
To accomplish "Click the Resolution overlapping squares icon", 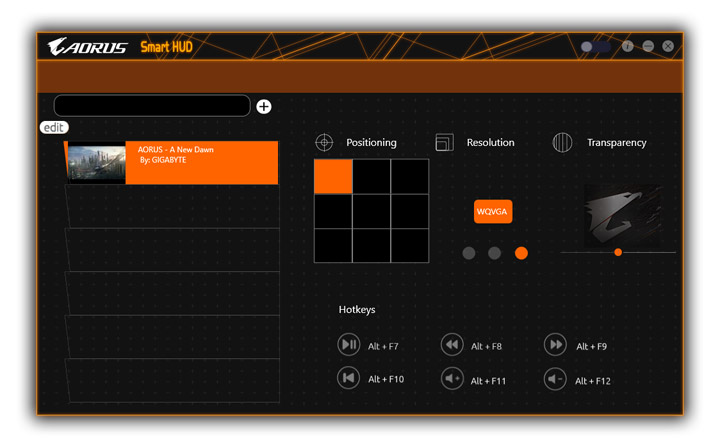I will click(444, 143).
